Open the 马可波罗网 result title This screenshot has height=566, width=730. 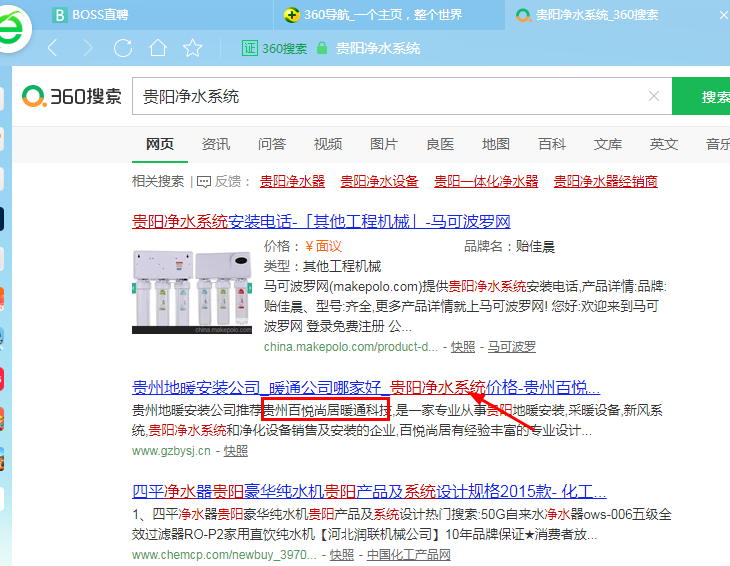(x=321, y=221)
